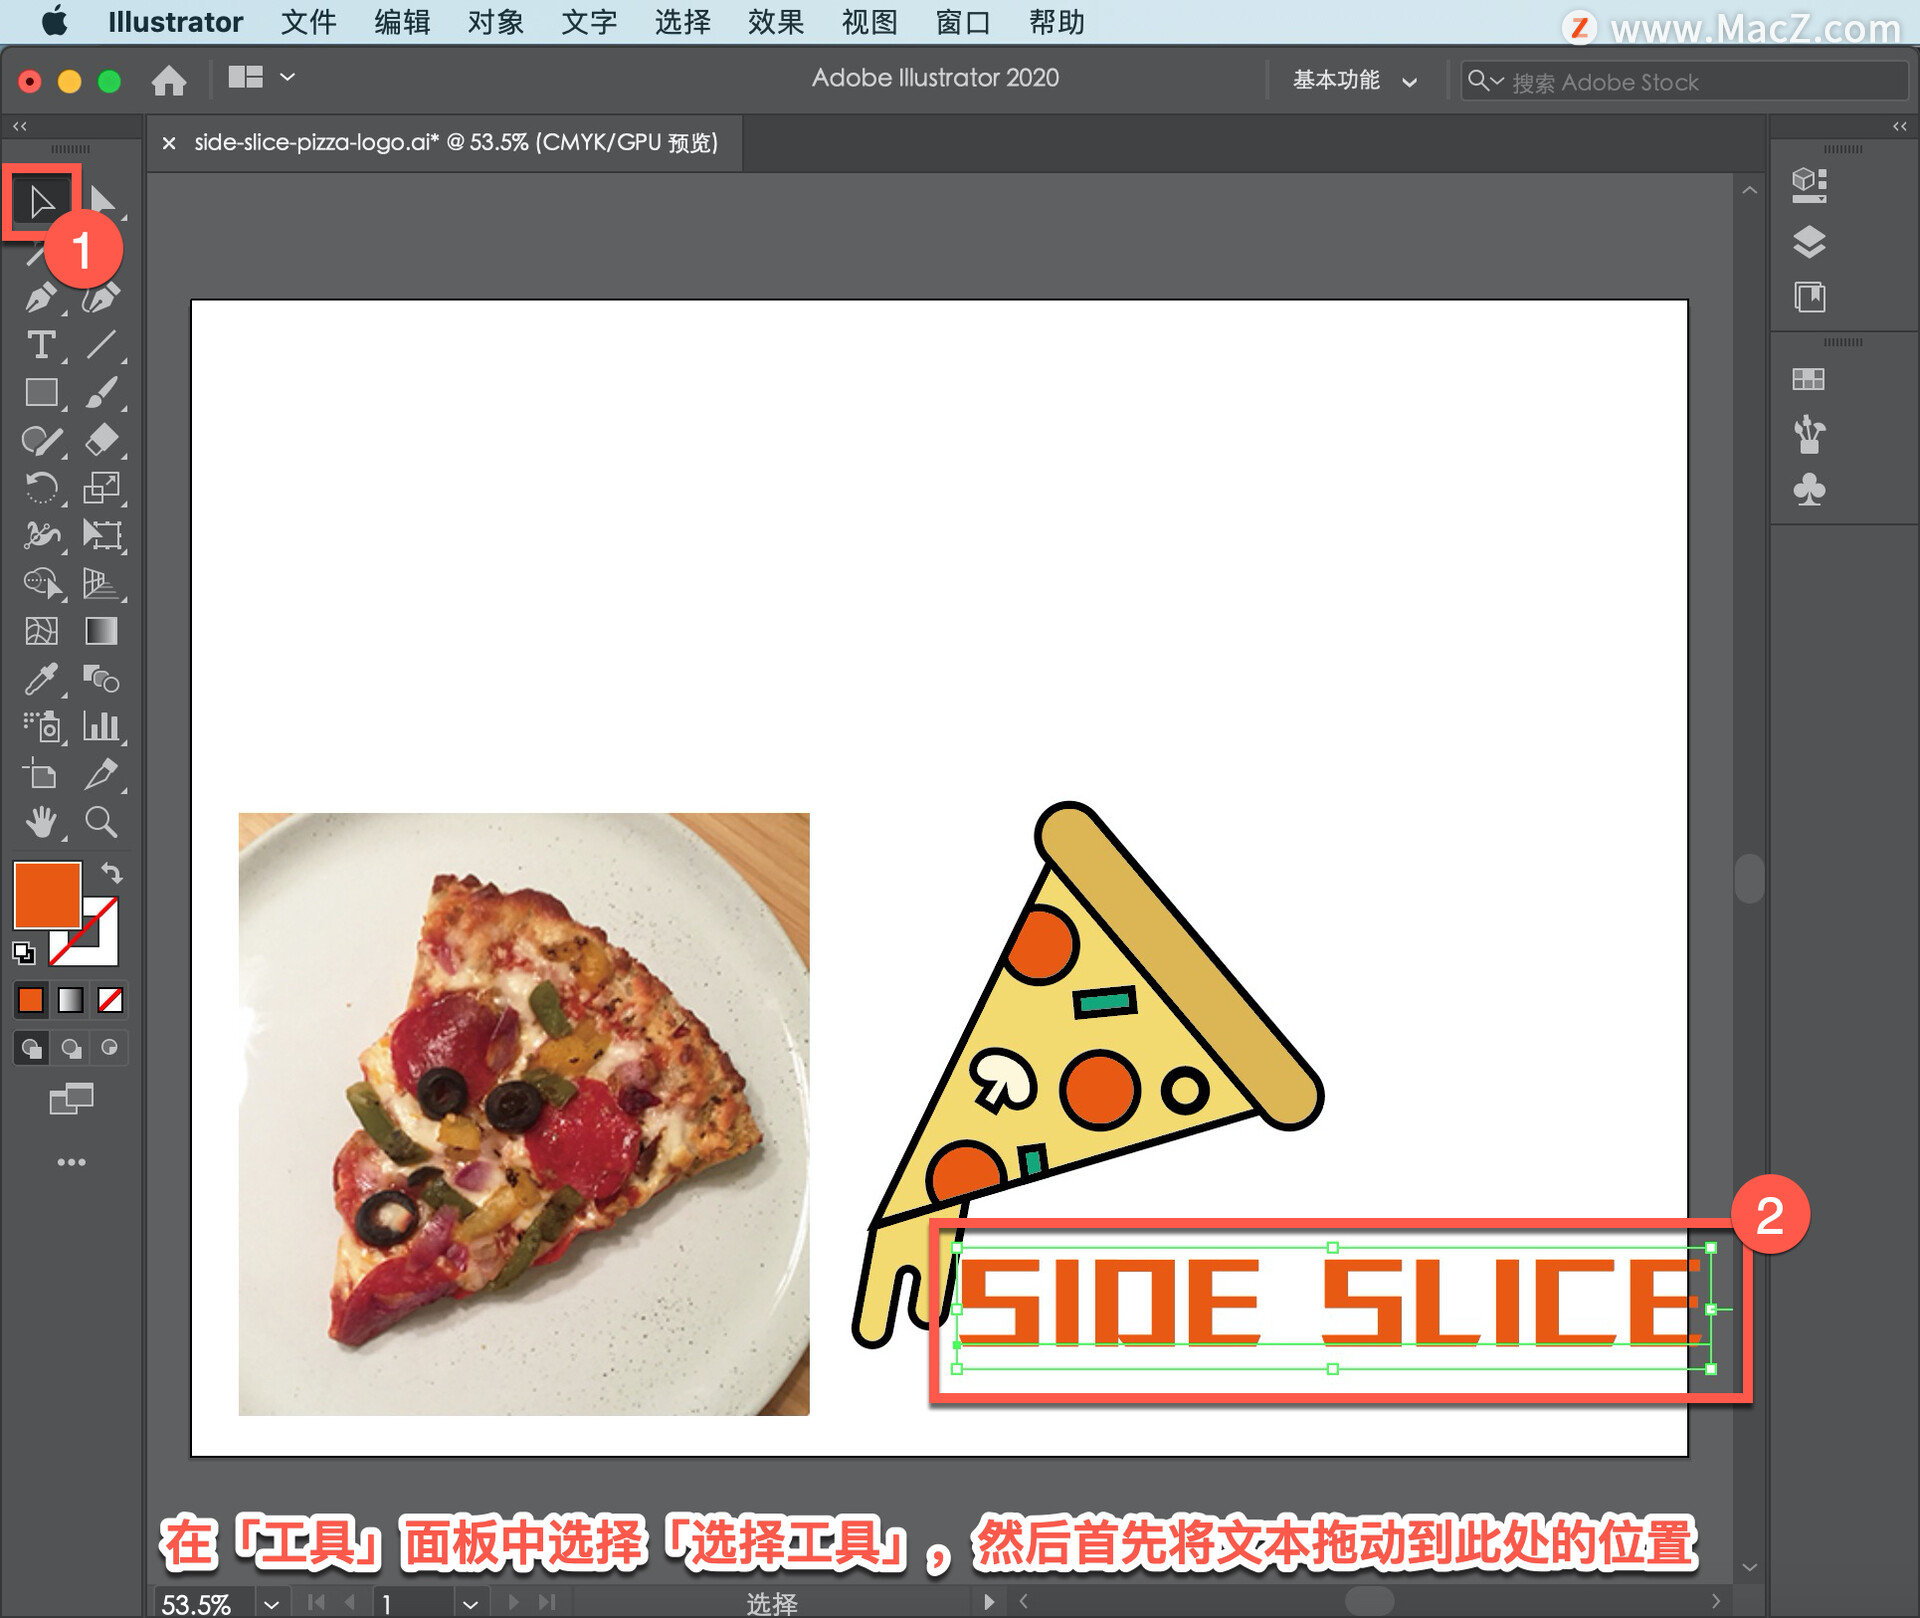Select the Gradient tool

point(101,632)
